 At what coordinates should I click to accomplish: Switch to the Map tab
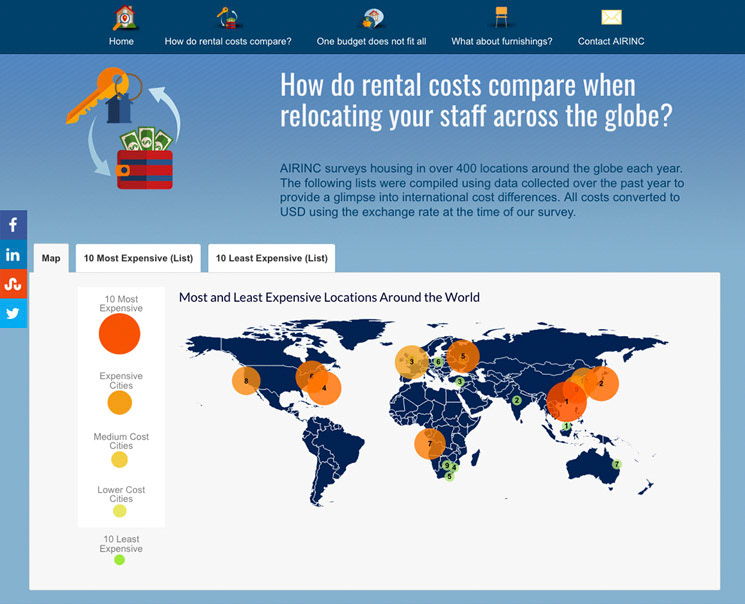(x=51, y=258)
